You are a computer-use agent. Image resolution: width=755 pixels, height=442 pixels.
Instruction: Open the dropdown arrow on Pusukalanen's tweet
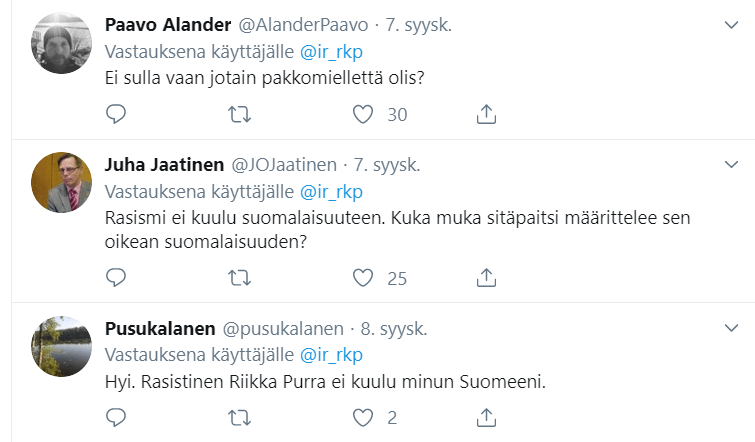[731, 327]
